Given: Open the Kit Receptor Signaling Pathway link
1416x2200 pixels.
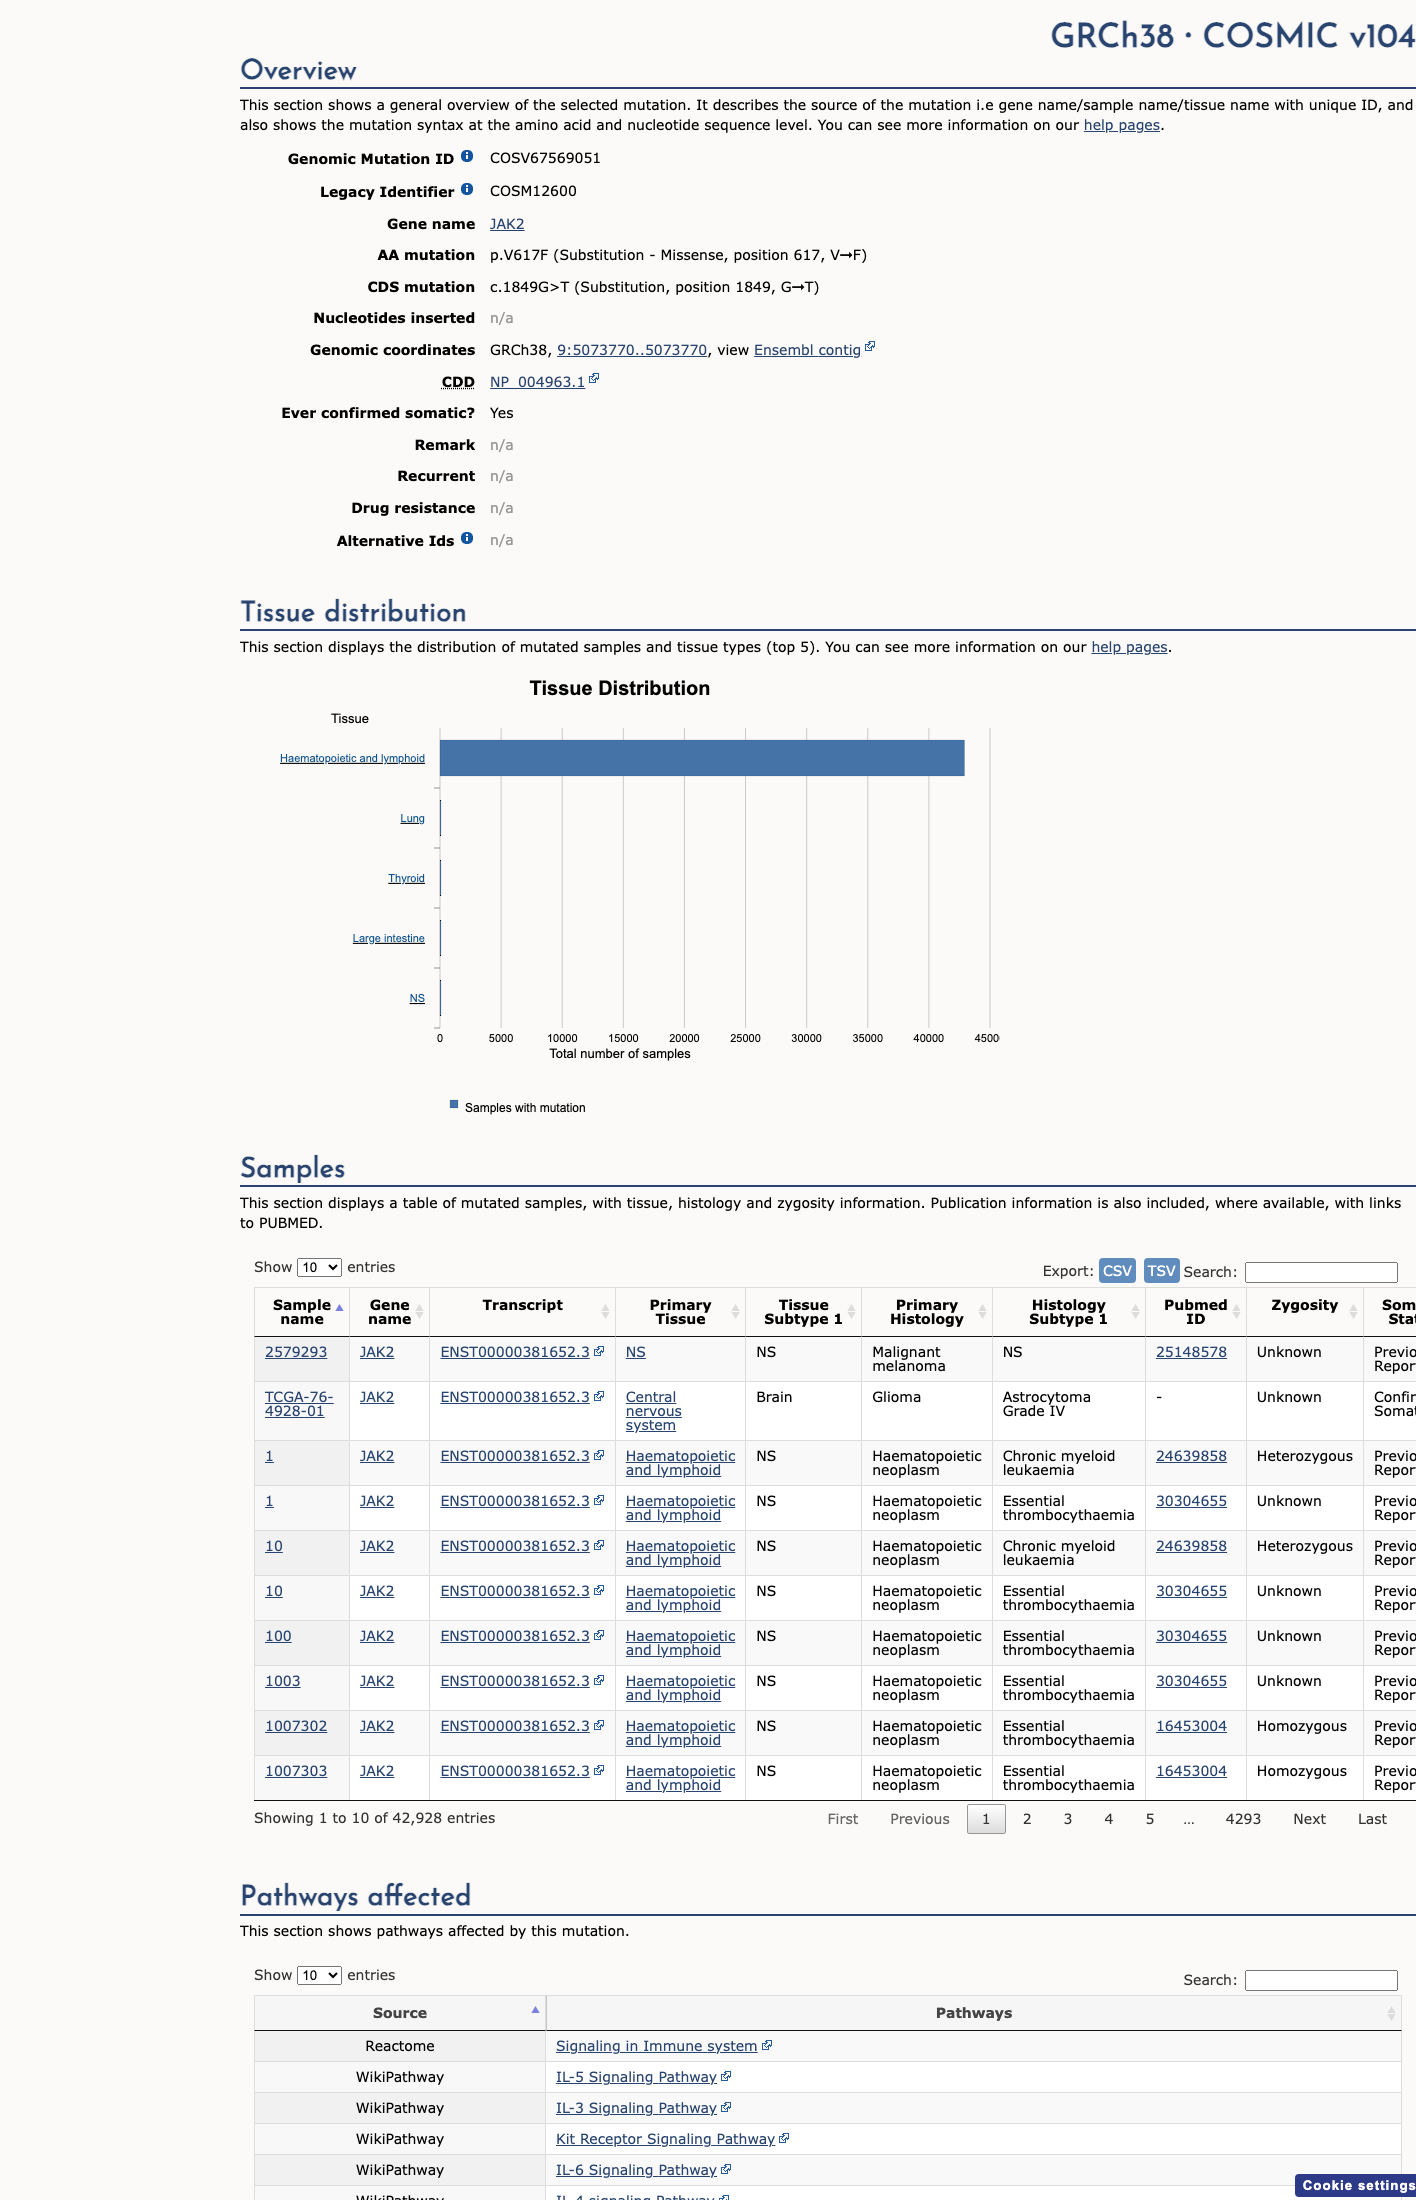Looking at the screenshot, I should tap(665, 2139).
